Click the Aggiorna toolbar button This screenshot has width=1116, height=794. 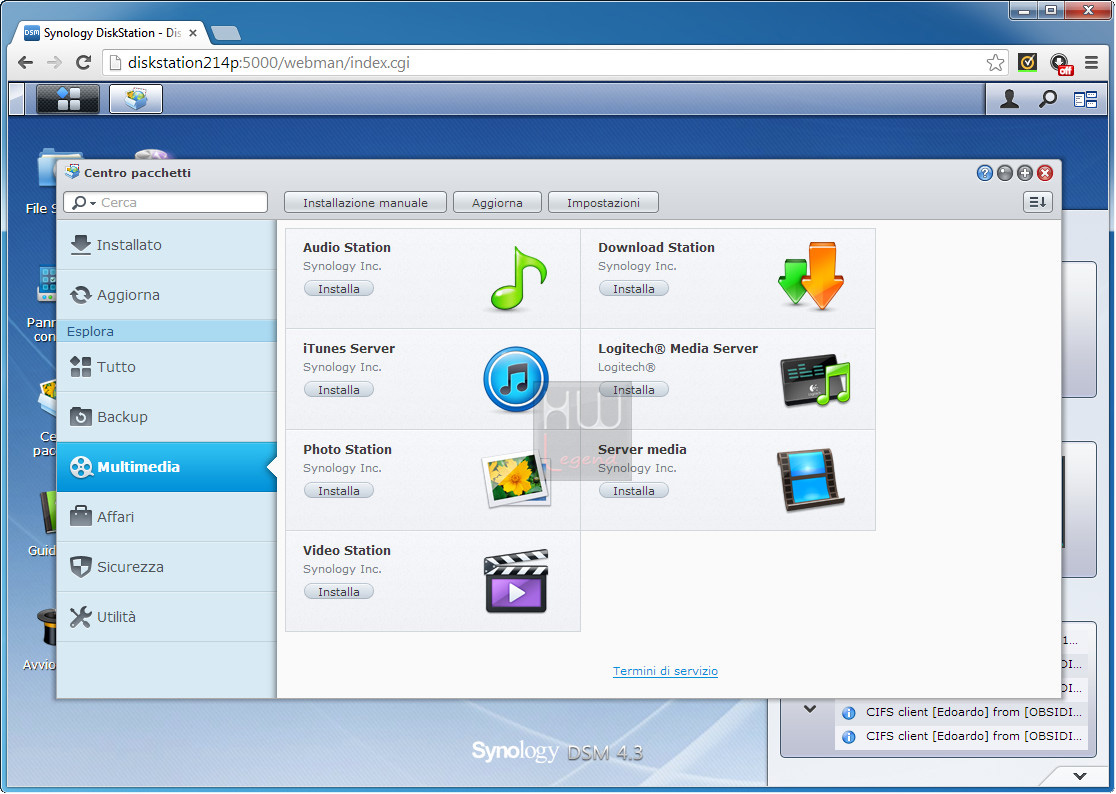pos(497,203)
